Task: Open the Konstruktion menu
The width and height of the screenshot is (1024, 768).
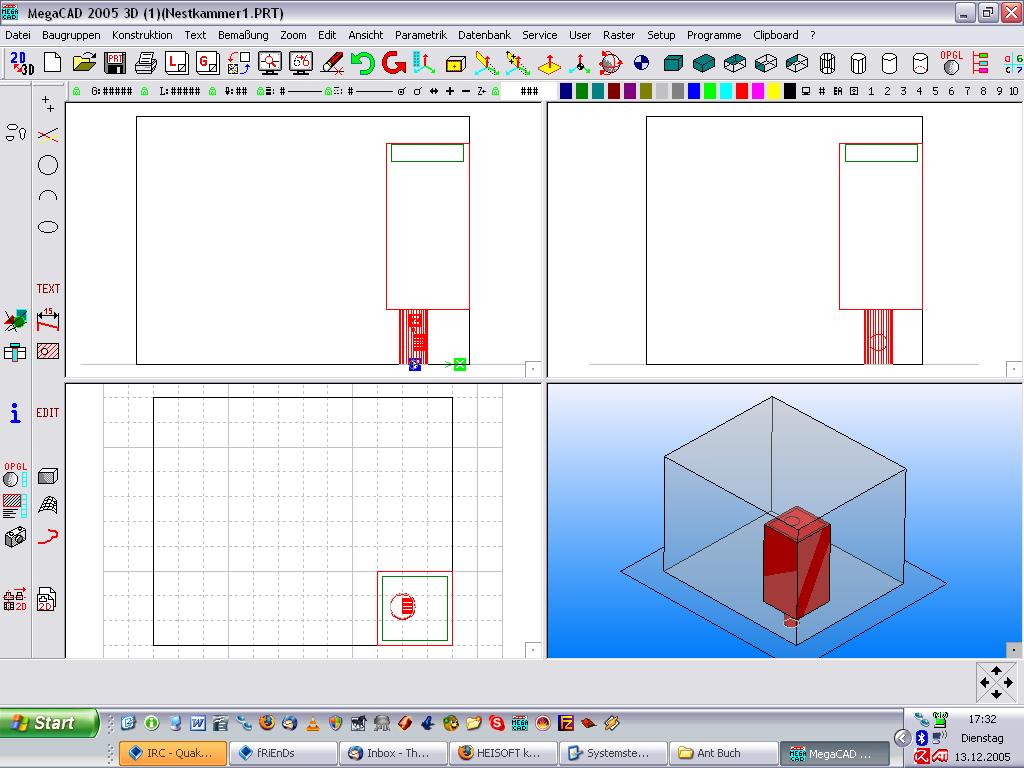Action: [142, 35]
